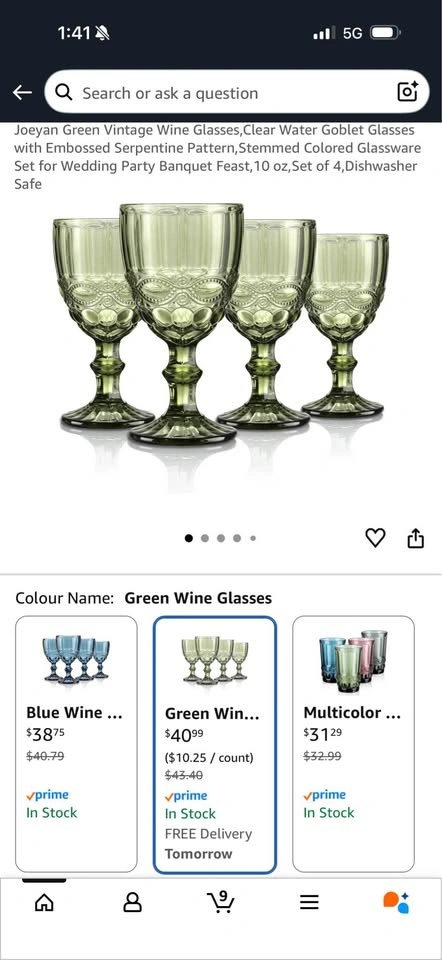442x960 pixels.
Task: Jump to second image via carousel dot
Action: tap(205, 538)
